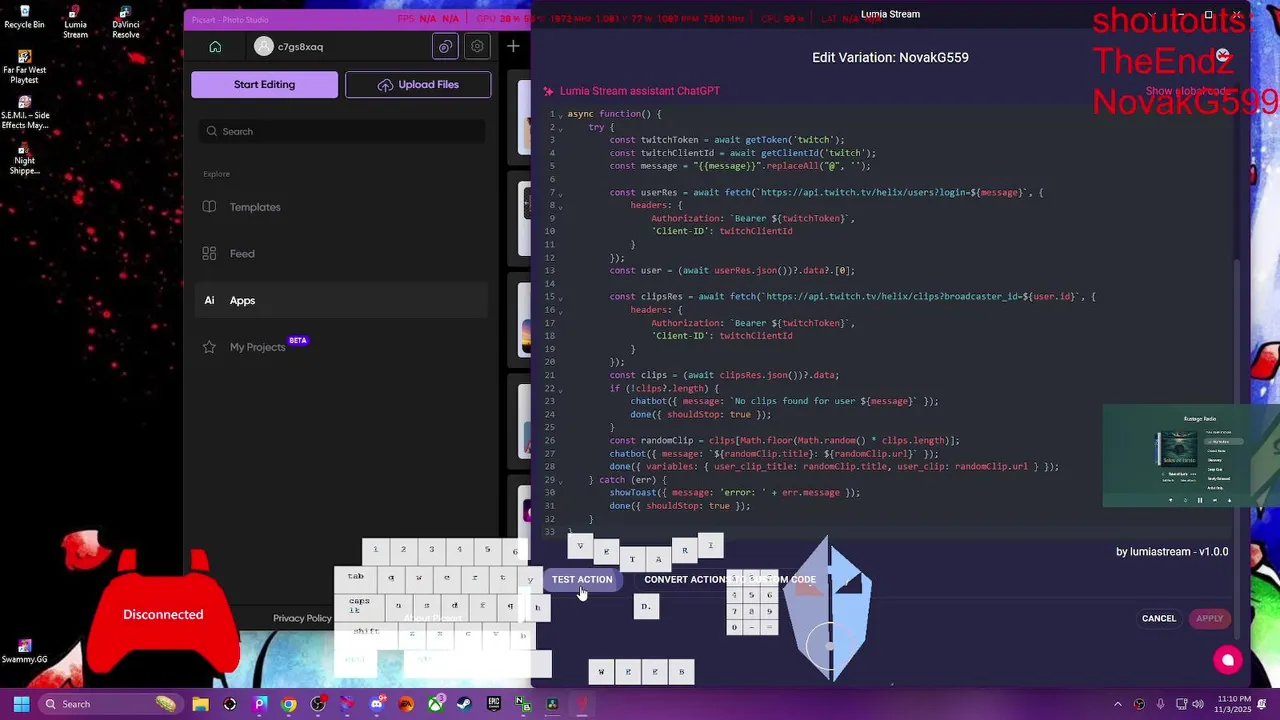Open Far Far West Playtest desktop icon
Screen dimensions: 1280x720
[x=24, y=68]
